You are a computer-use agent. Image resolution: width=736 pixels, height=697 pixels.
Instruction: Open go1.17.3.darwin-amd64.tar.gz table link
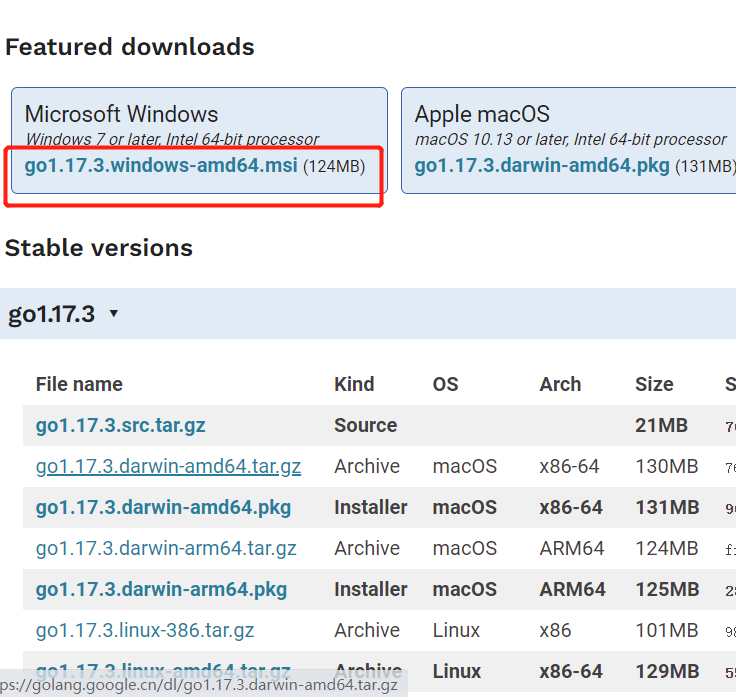click(x=169, y=467)
